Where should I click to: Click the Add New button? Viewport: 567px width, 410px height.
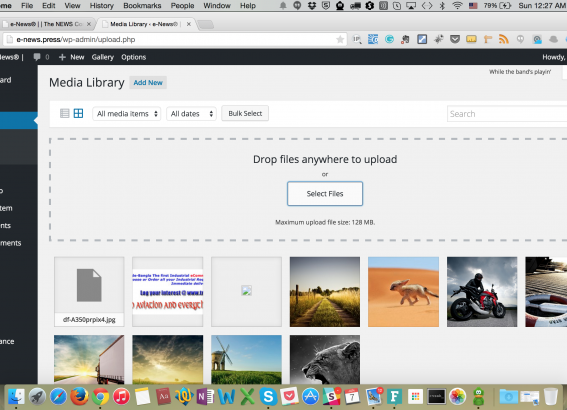(x=148, y=83)
